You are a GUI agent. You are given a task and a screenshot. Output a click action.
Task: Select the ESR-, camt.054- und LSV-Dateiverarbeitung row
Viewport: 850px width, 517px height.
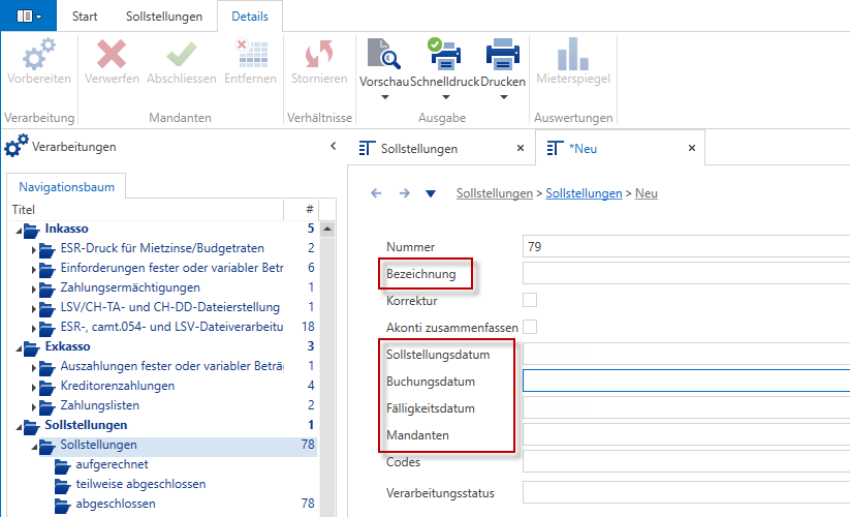(163, 327)
